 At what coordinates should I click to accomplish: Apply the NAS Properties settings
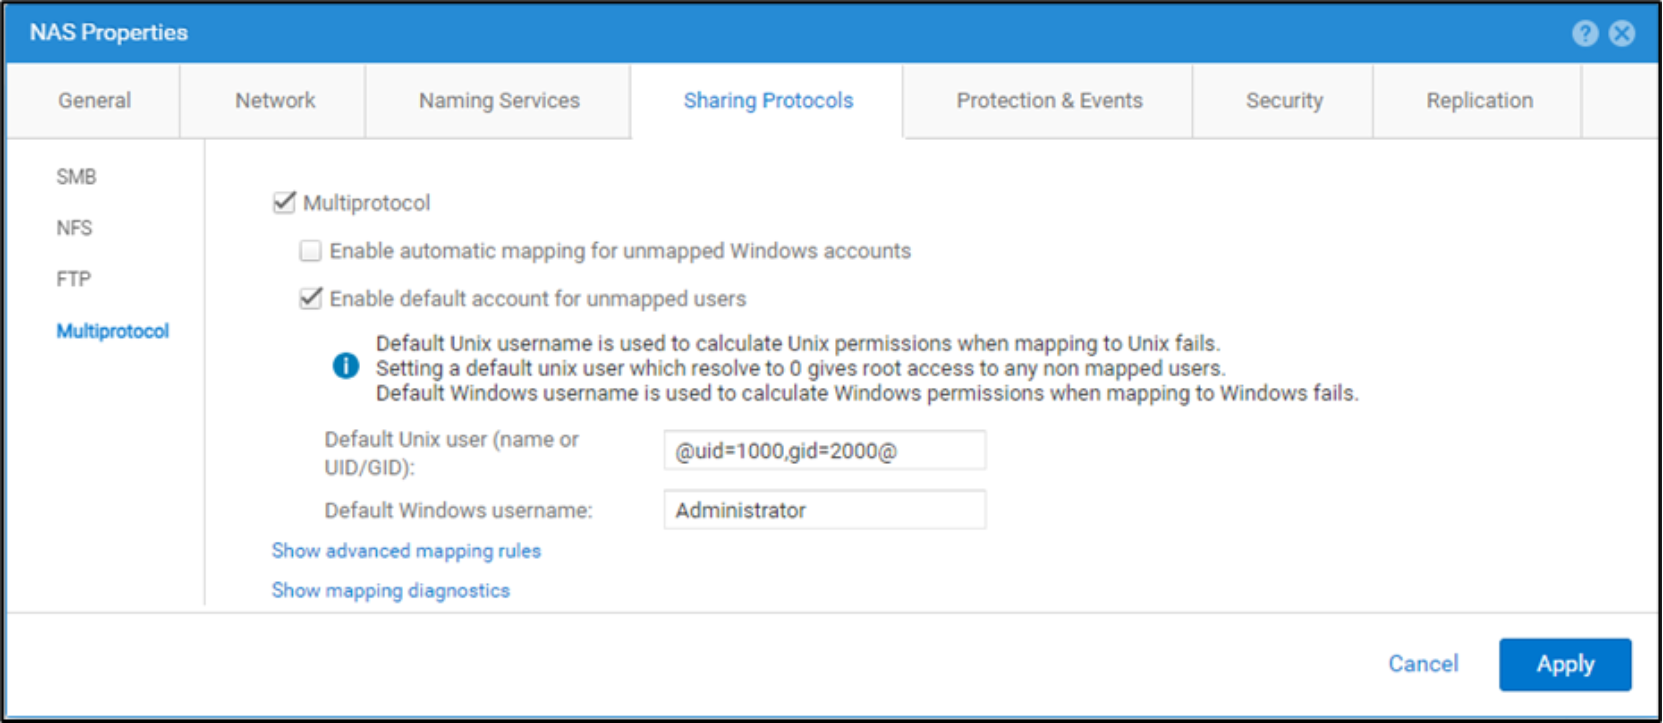point(1565,664)
